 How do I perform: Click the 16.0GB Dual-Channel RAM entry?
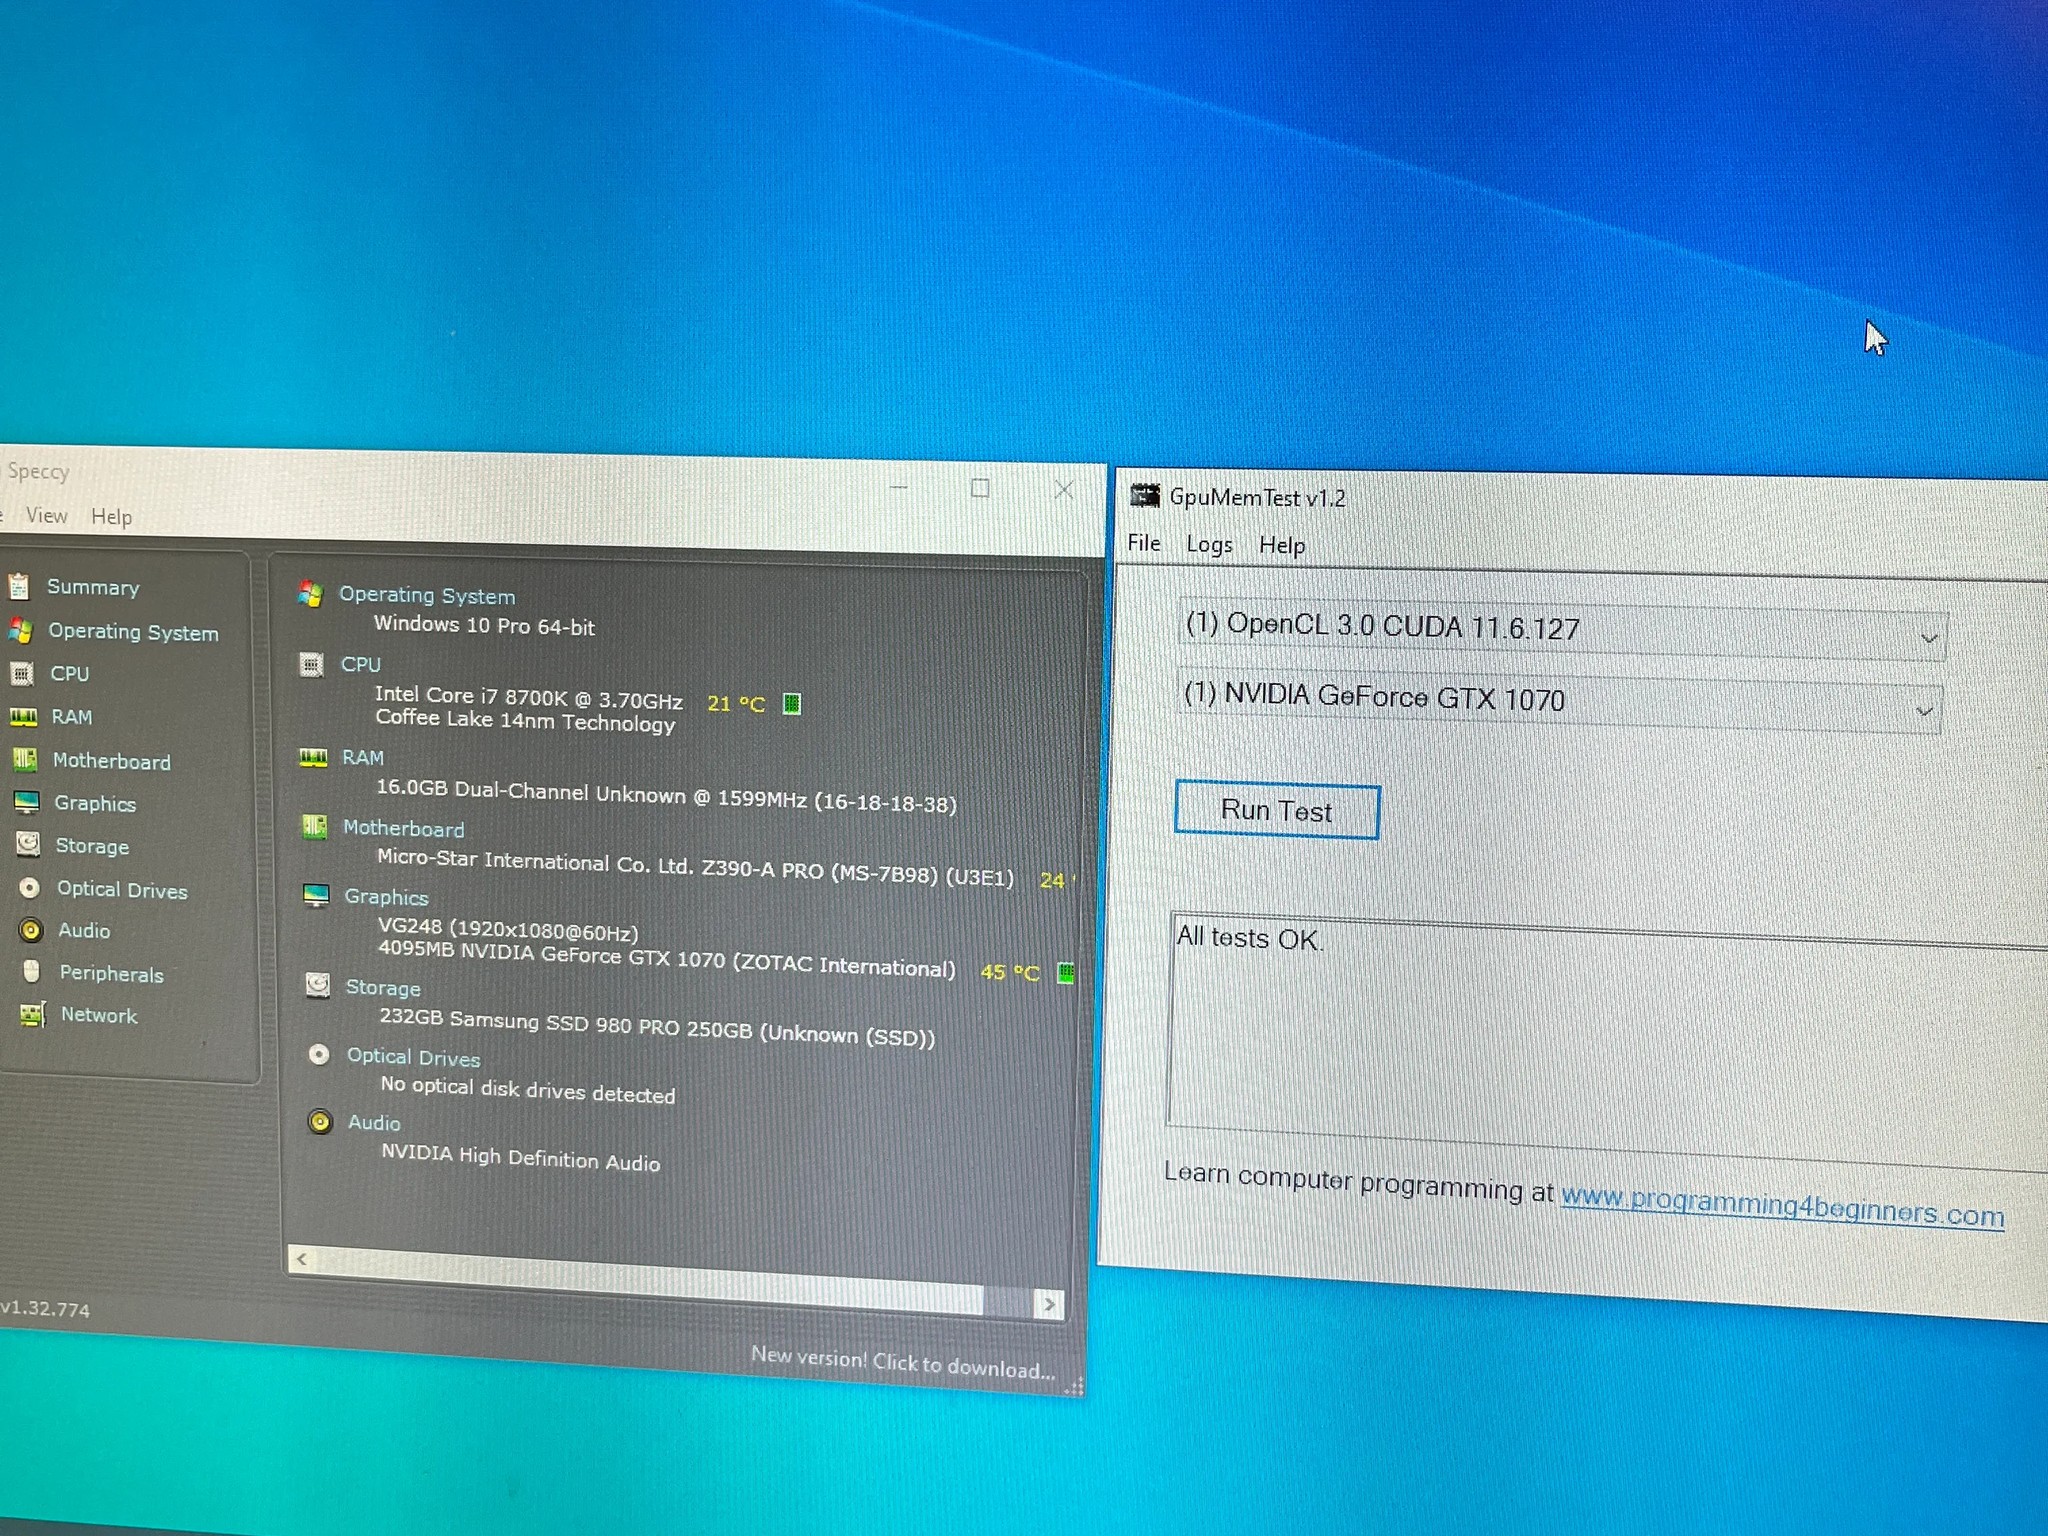[666, 795]
